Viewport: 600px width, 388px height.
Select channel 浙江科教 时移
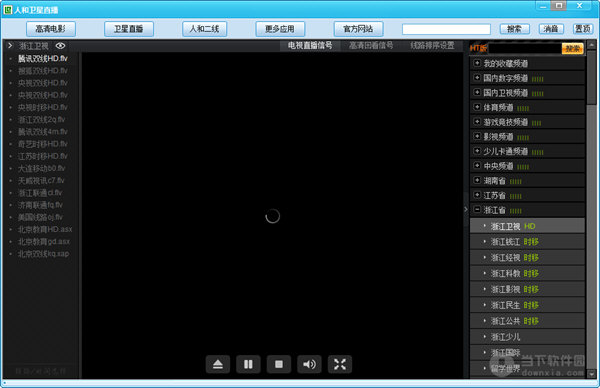coord(527,273)
